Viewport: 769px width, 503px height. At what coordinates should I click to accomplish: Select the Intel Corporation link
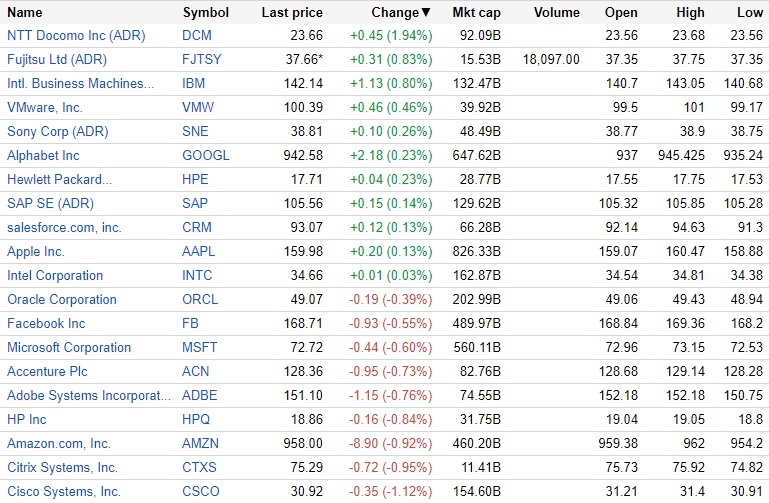[x=55, y=276]
